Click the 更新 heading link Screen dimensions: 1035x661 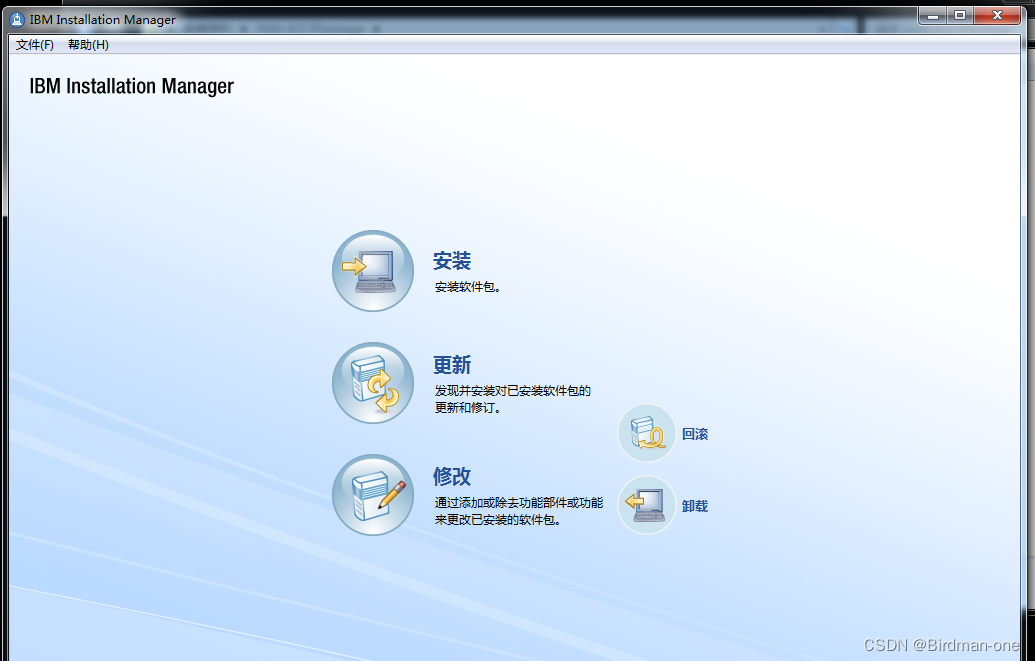point(452,365)
